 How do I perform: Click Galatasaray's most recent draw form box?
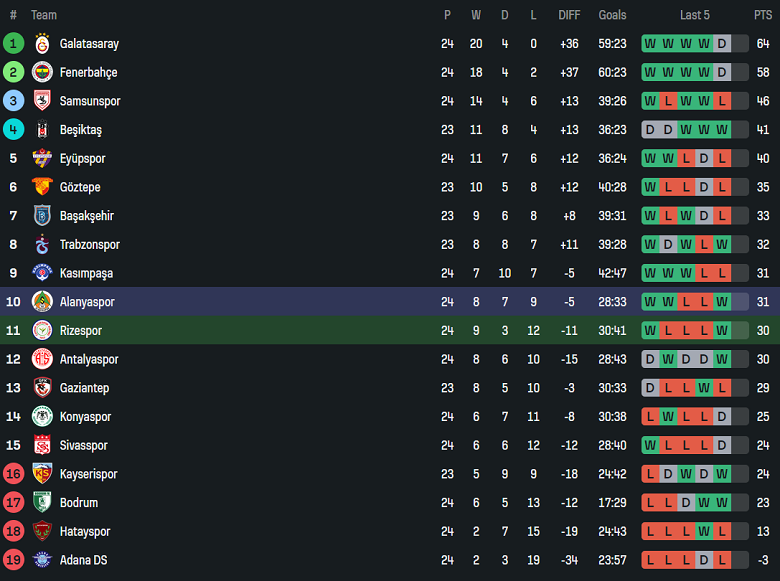722,44
